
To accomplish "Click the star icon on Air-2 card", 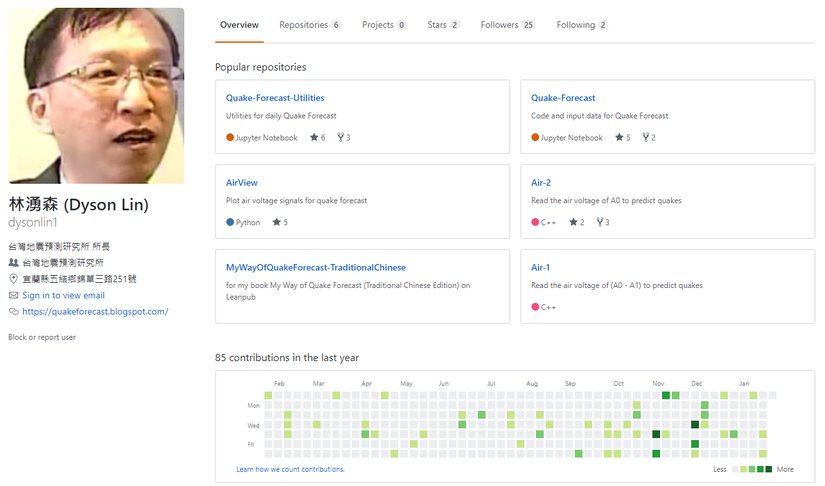I will [x=574, y=222].
